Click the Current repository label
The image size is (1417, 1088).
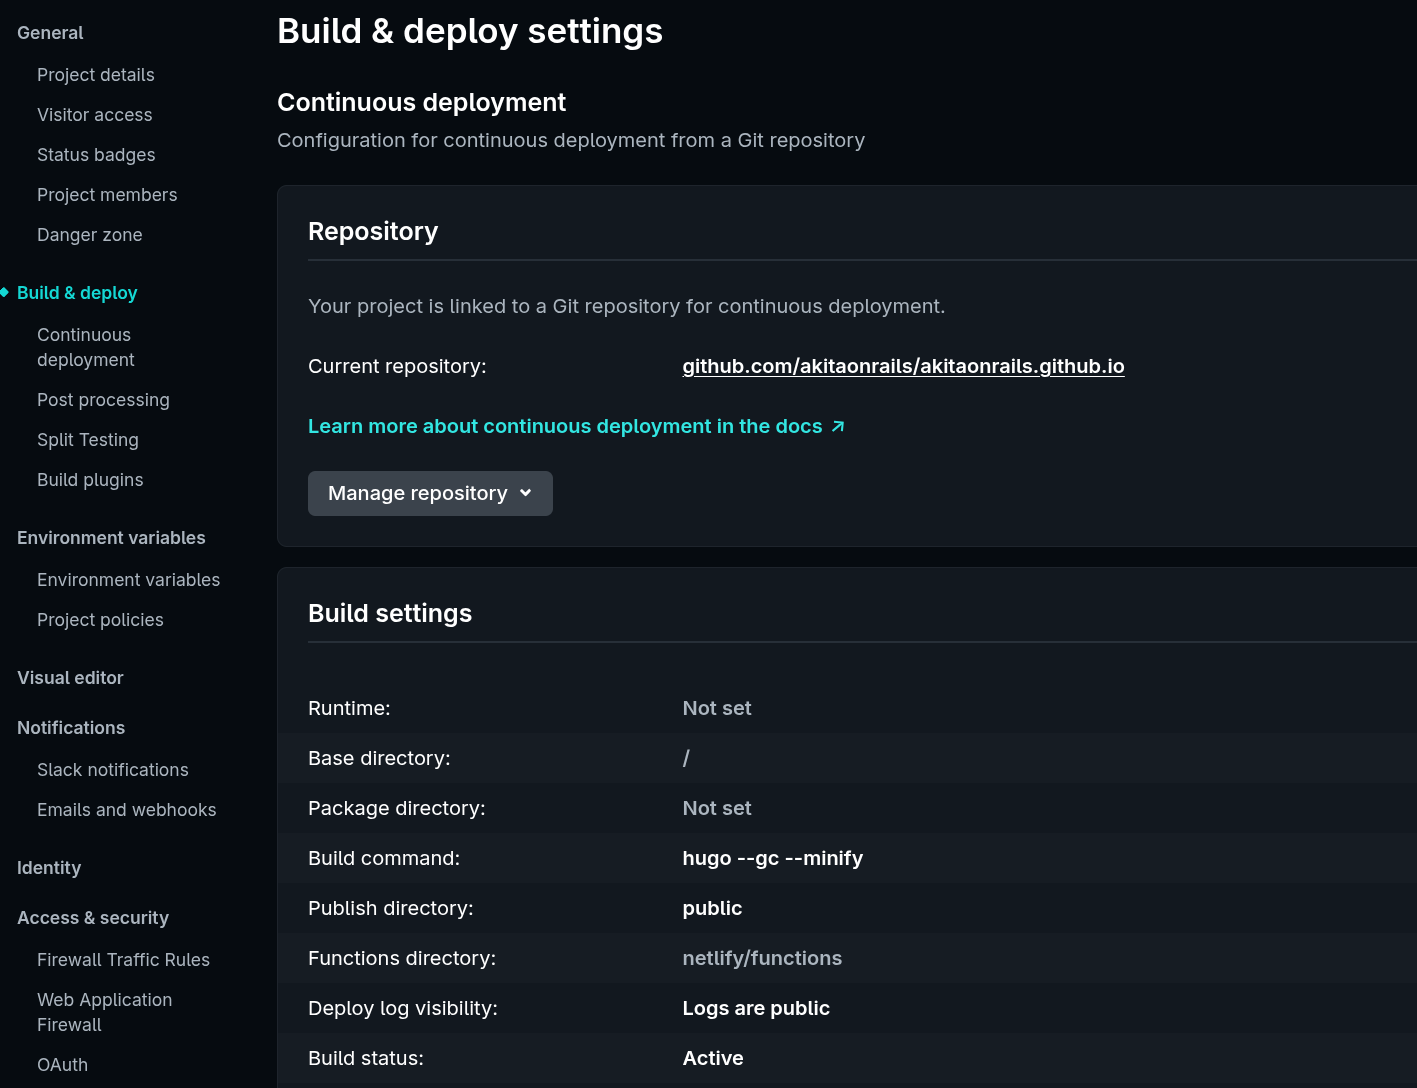[397, 366]
